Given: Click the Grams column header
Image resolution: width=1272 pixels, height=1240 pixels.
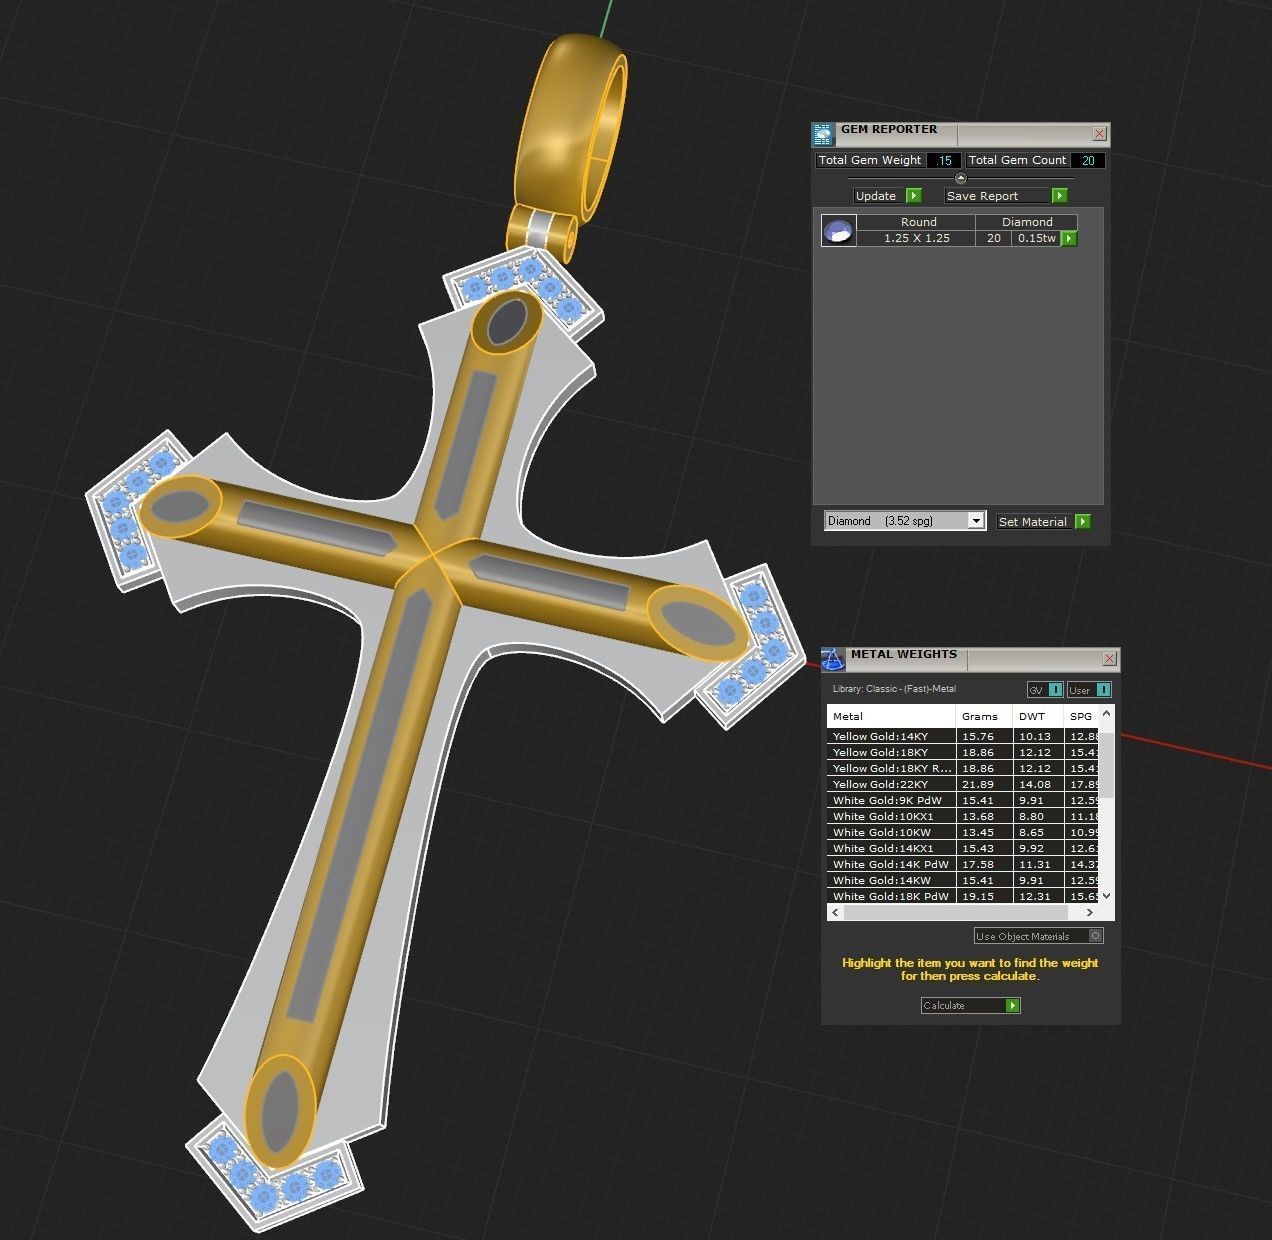Looking at the screenshot, I should click(984, 716).
